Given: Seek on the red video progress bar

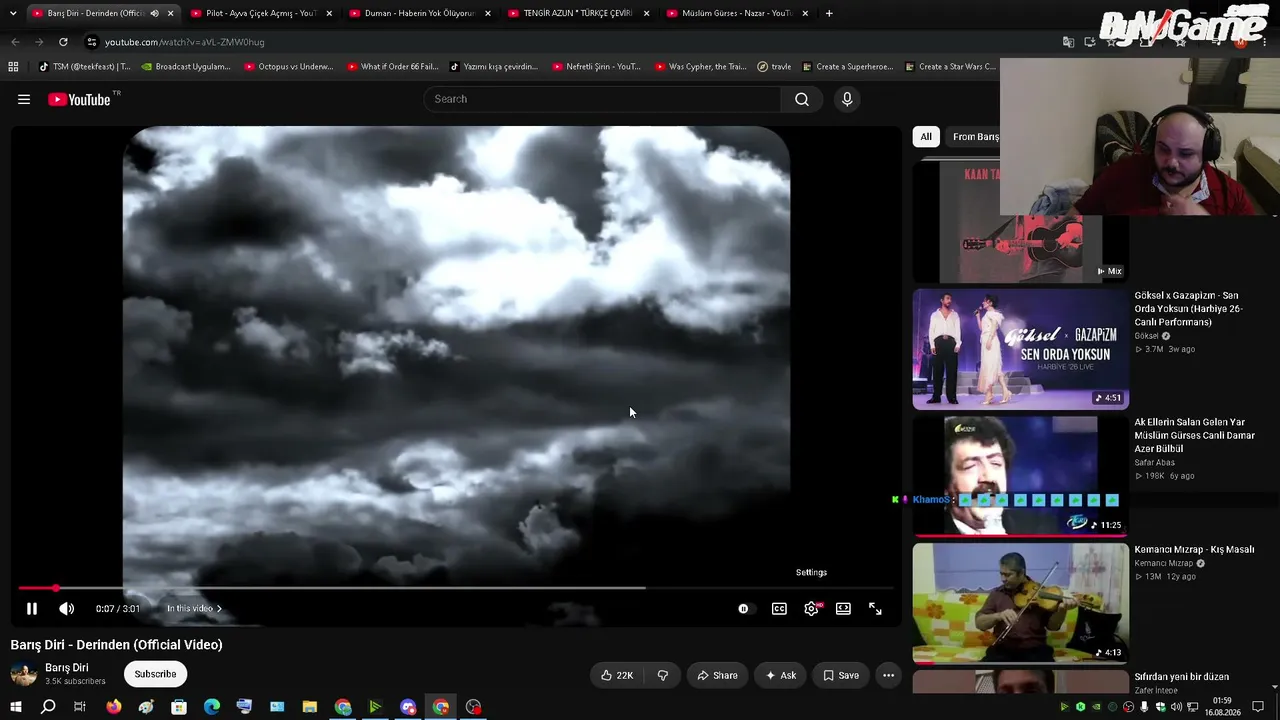Looking at the screenshot, I should coord(455,588).
